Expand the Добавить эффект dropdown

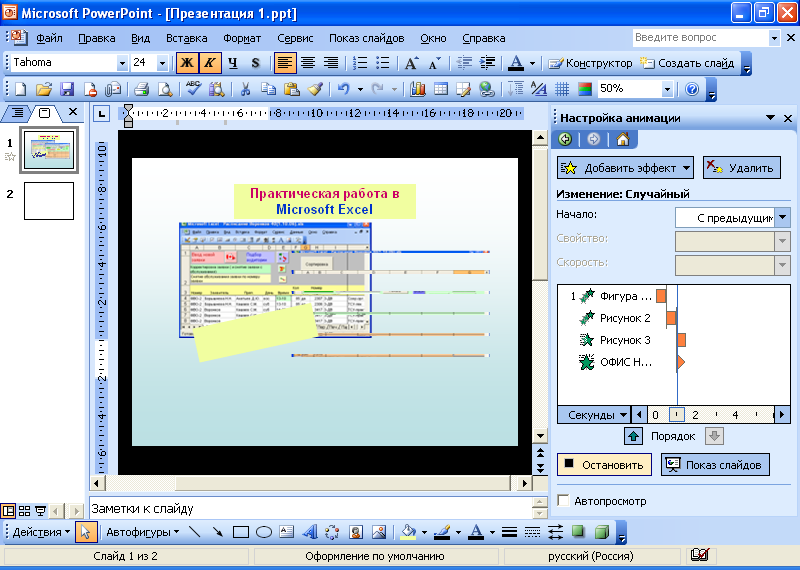coord(686,168)
